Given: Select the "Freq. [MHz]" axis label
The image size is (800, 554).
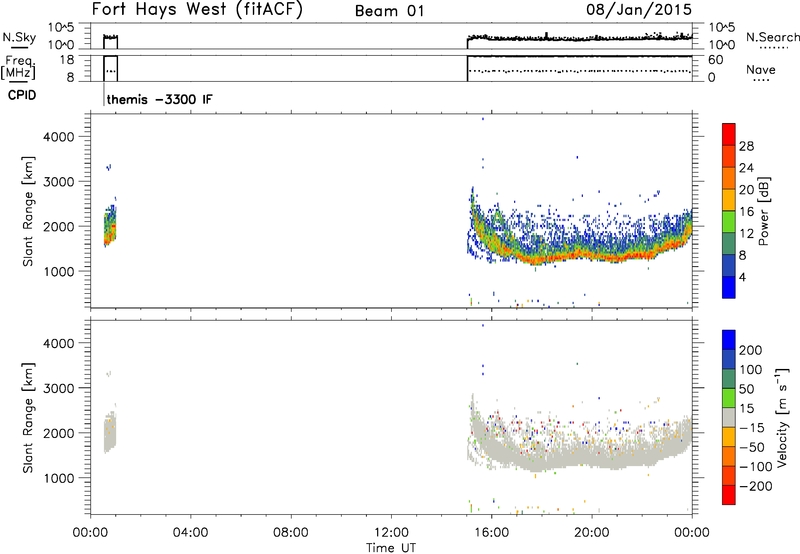Looking at the screenshot, I should pos(20,66).
